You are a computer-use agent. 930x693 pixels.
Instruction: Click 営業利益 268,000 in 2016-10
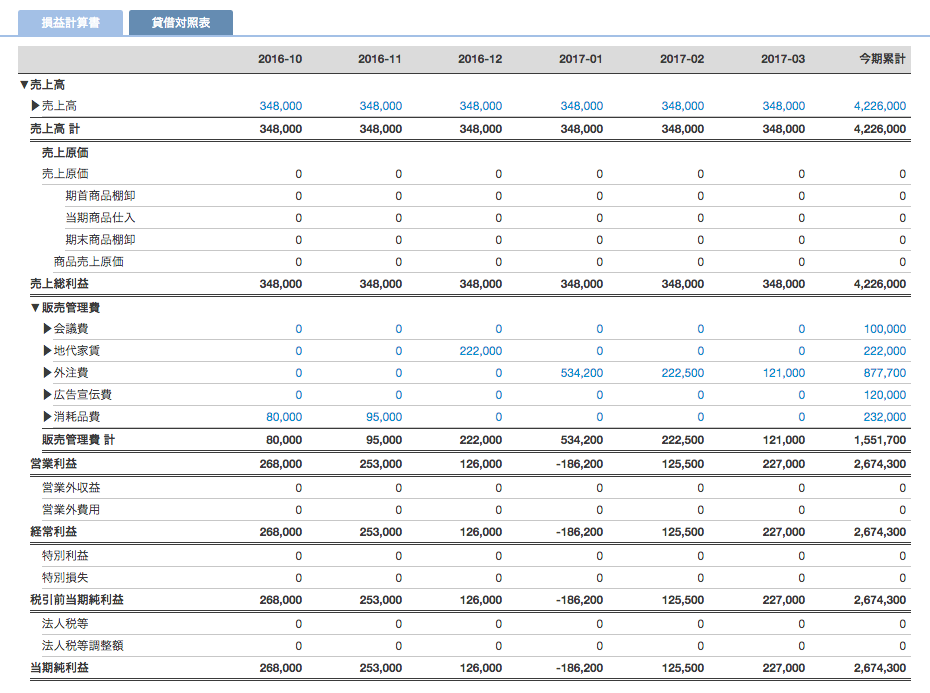(x=281, y=464)
